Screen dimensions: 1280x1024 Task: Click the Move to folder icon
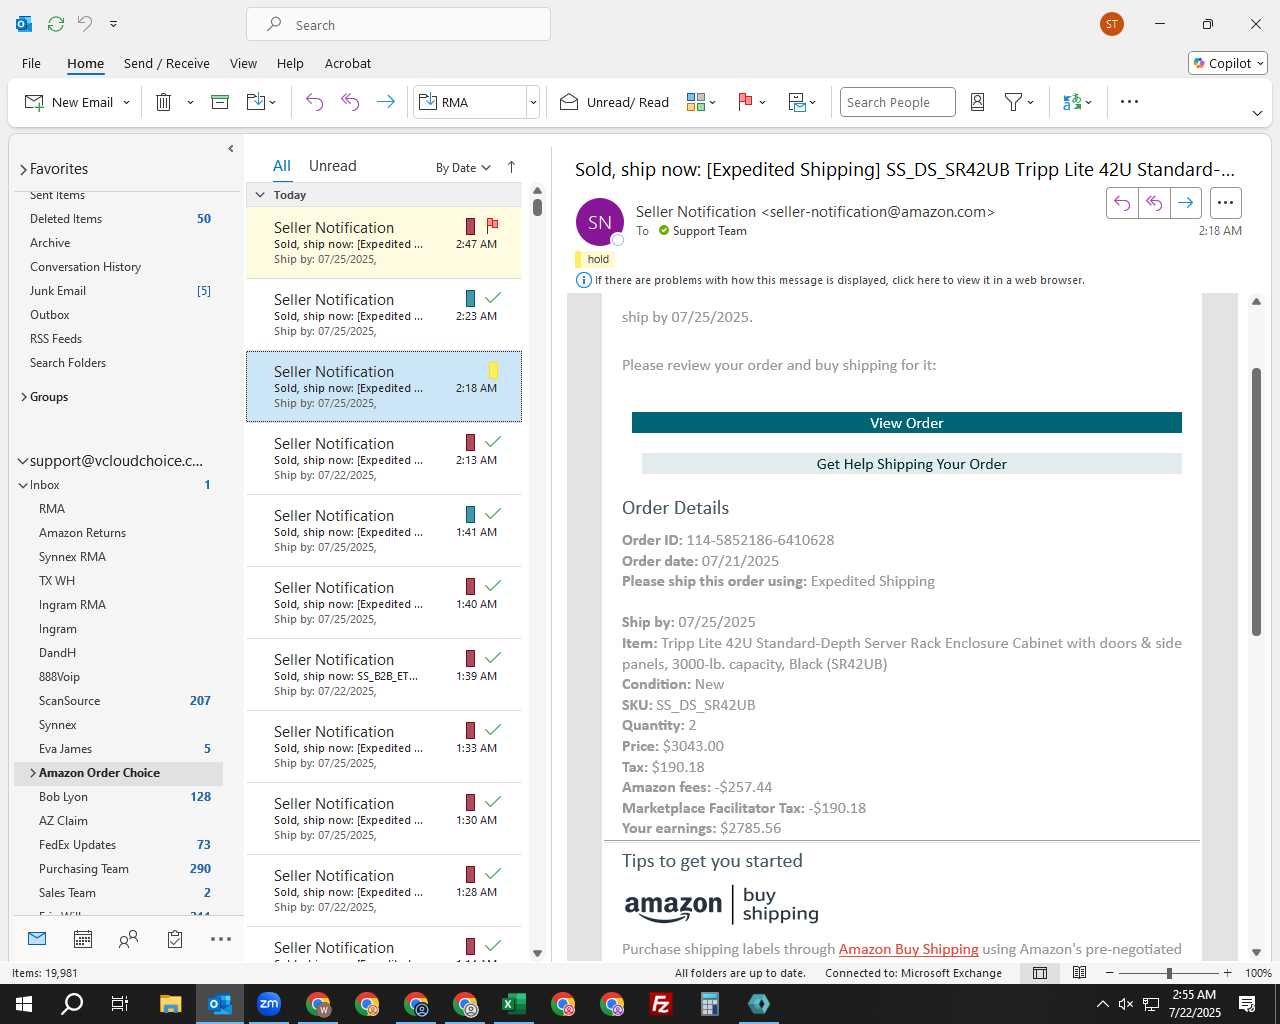point(256,102)
